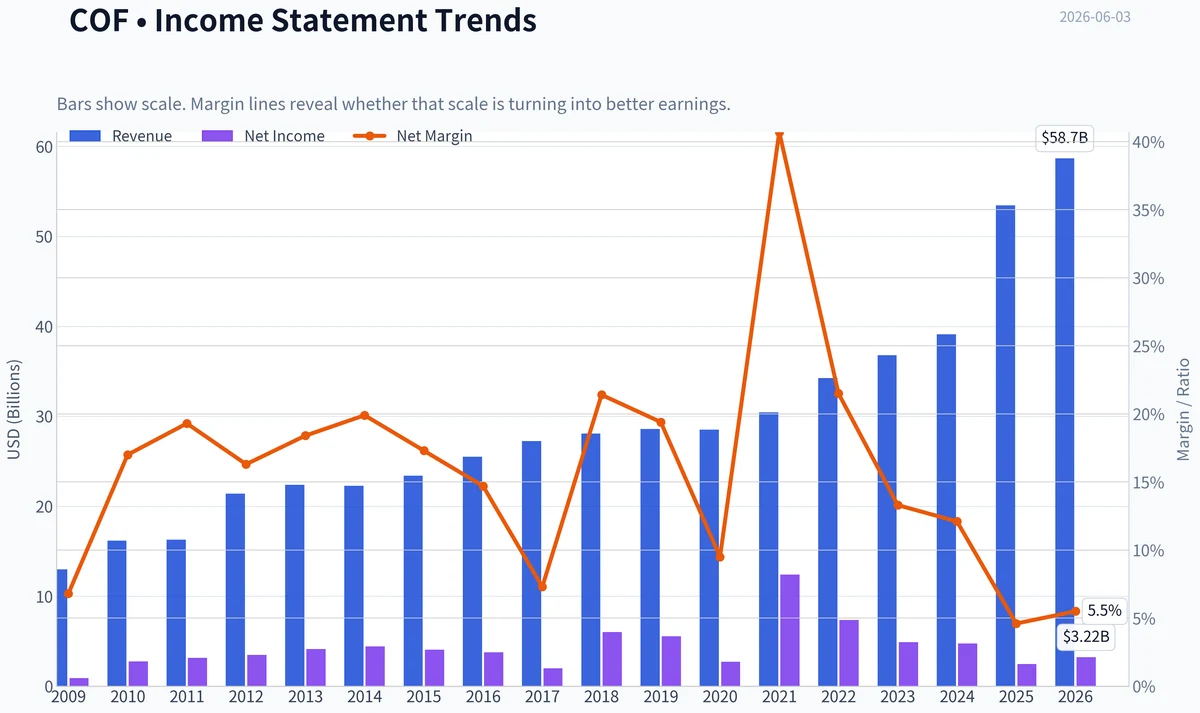Click the 40% tick on the margin axis

tap(1150, 143)
